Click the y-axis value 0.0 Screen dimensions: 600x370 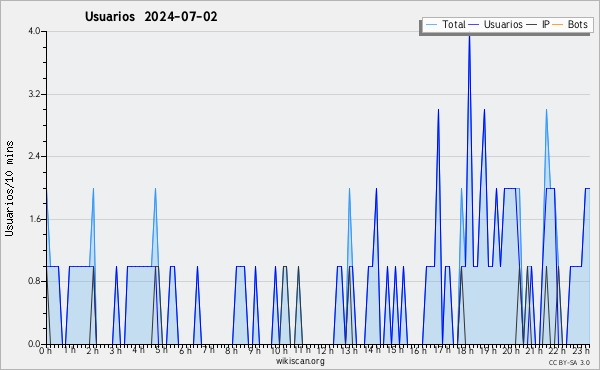pyautogui.click(x=34, y=344)
